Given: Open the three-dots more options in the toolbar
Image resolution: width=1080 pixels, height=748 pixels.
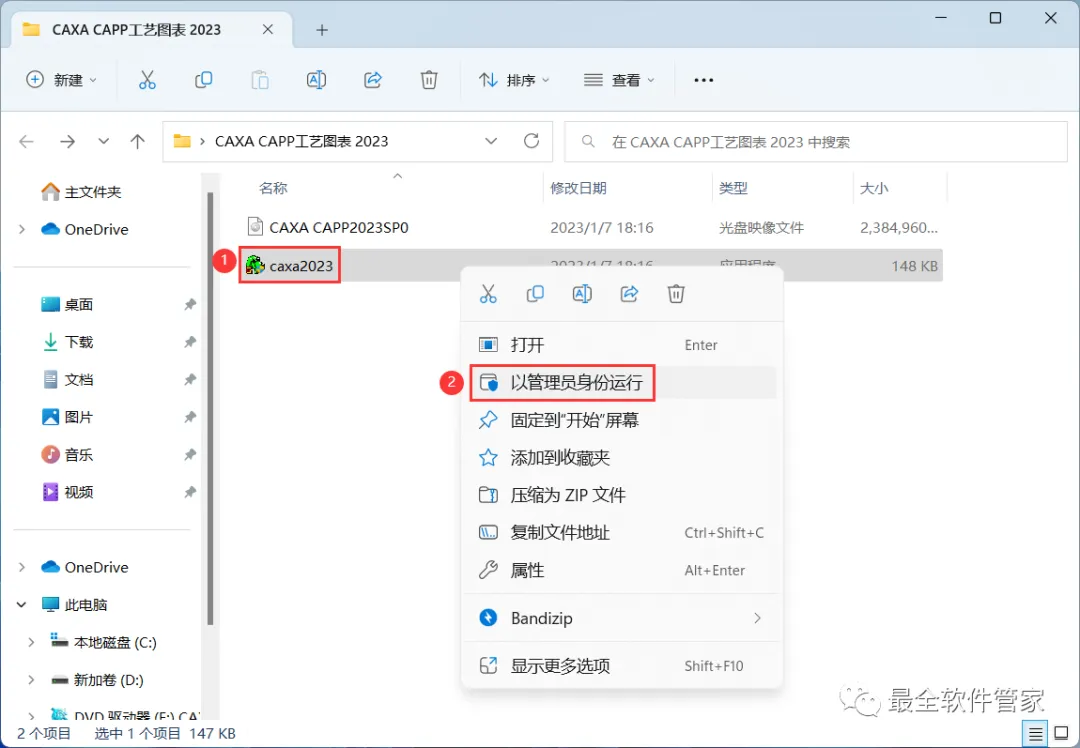Looking at the screenshot, I should [x=703, y=80].
